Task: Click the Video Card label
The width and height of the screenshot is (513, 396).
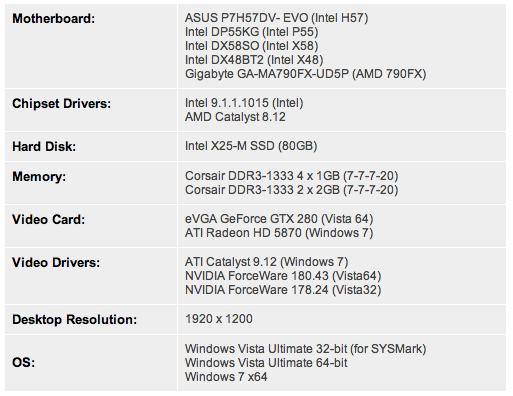Action: click(49, 220)
